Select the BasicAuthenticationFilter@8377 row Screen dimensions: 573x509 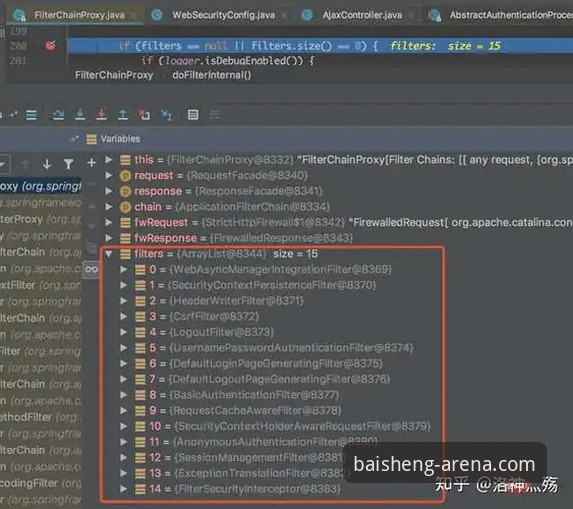[237, 395]
